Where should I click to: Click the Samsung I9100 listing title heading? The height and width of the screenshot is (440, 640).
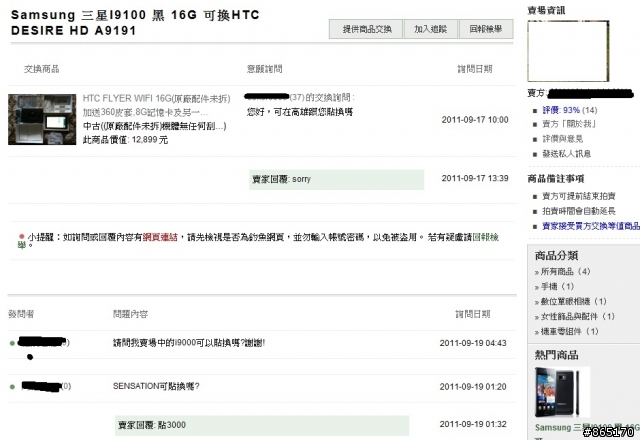click(135, 22)
